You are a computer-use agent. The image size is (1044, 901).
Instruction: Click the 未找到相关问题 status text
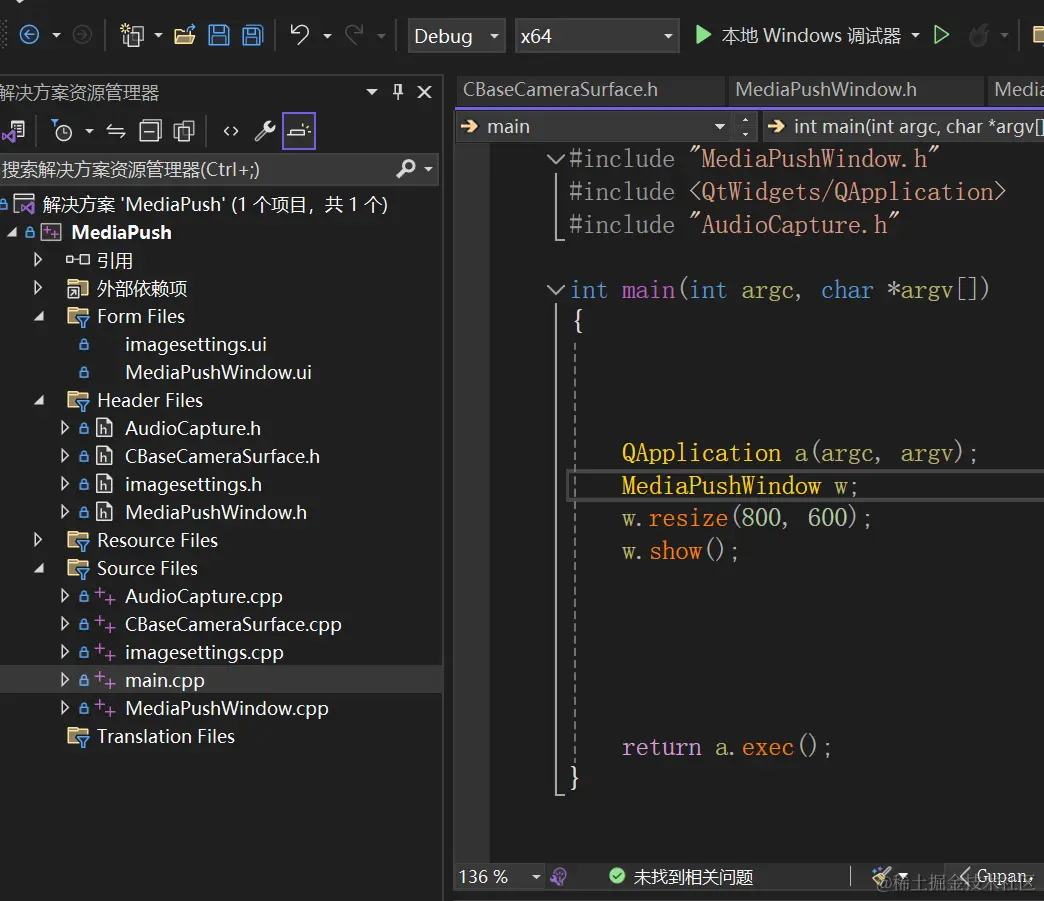(x=693, y=876)
